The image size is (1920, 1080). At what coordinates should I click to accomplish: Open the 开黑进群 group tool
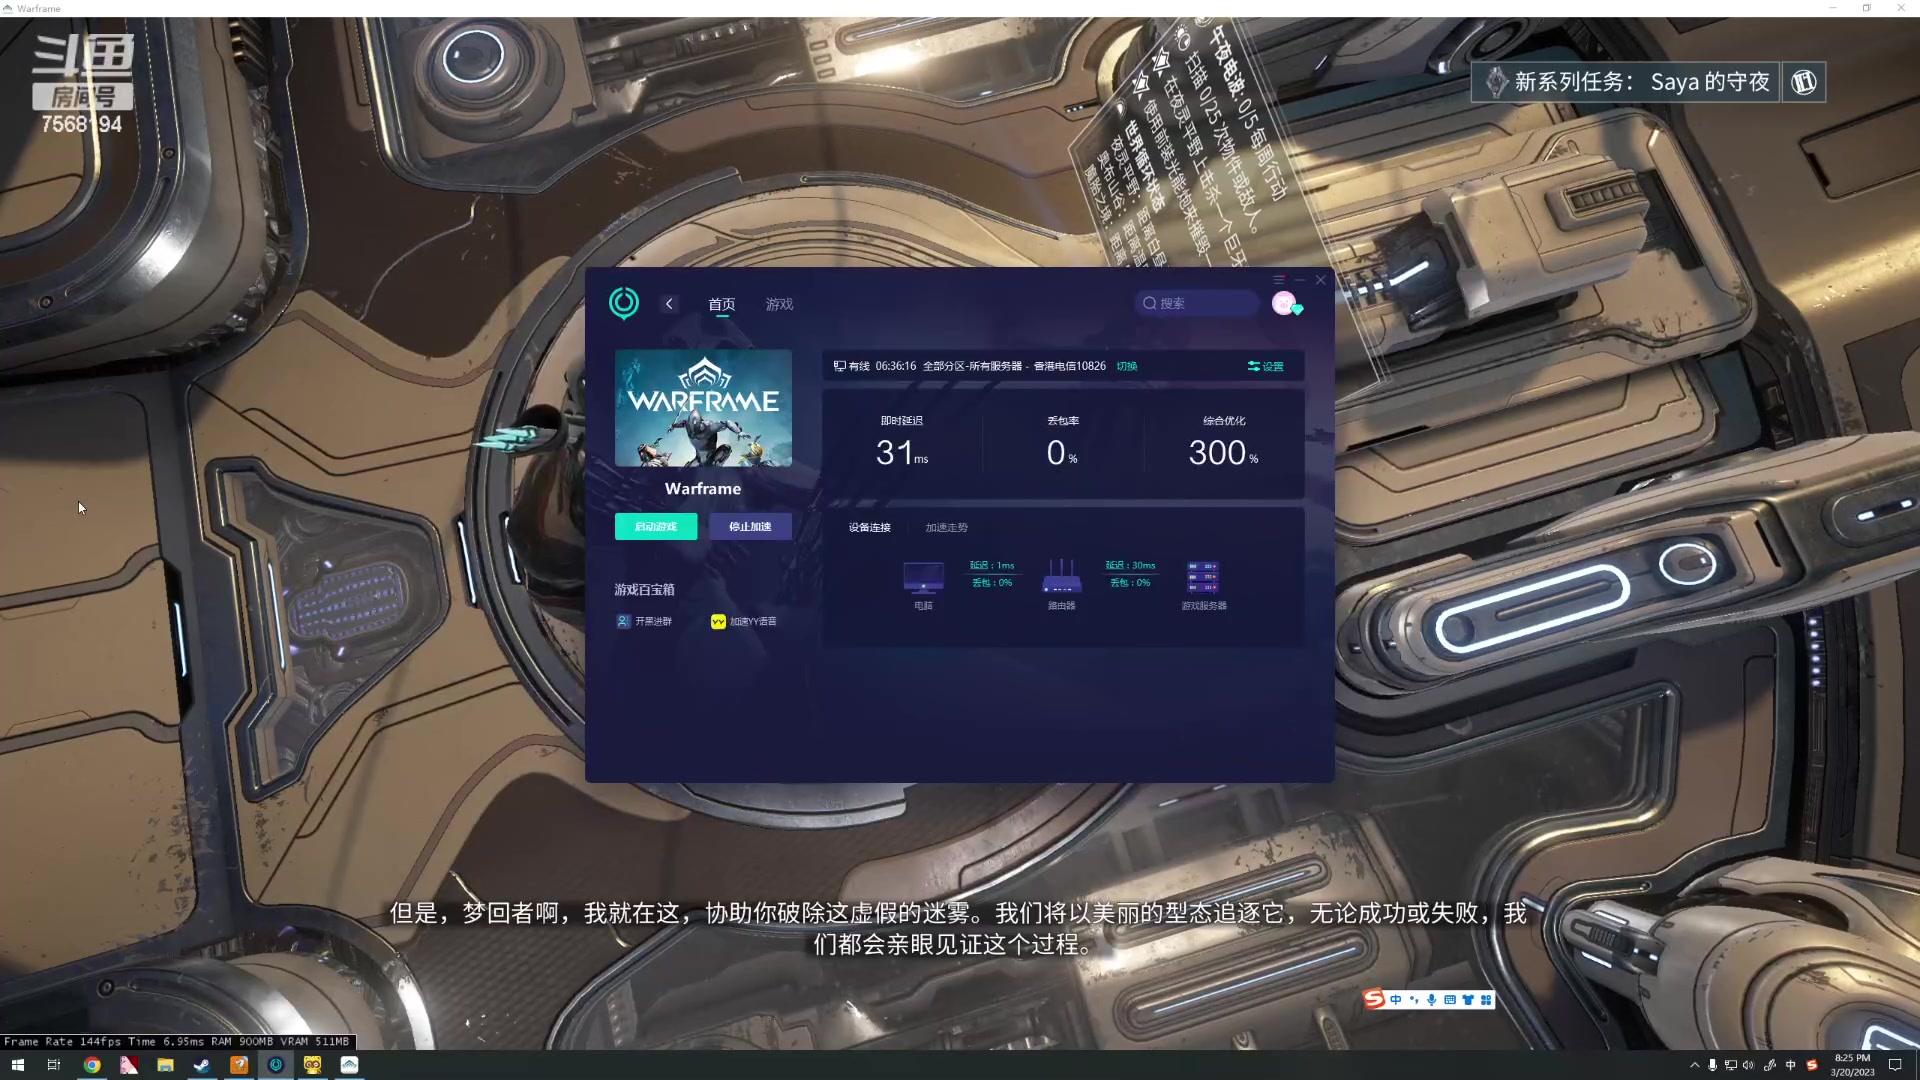[x=644, y=621]
